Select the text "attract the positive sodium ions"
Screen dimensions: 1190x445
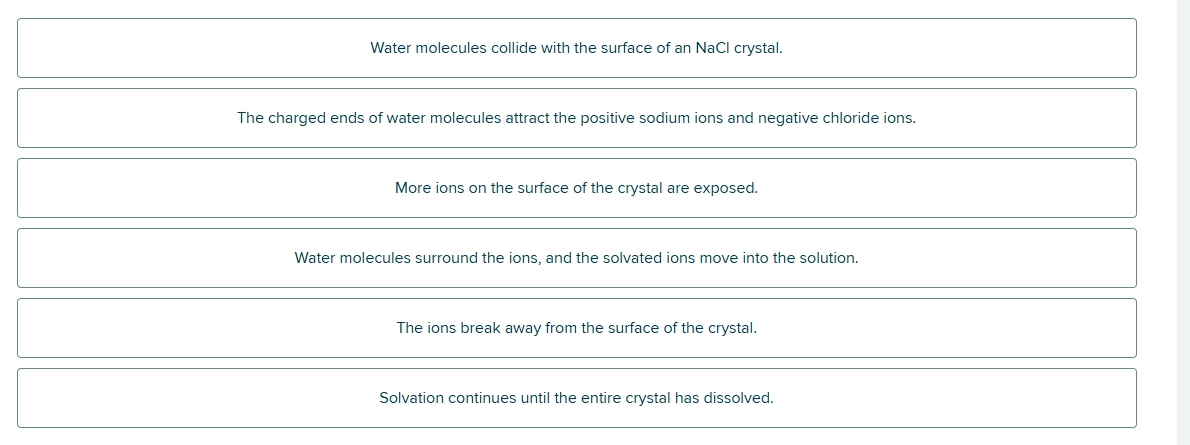click(x=614, y=118)
